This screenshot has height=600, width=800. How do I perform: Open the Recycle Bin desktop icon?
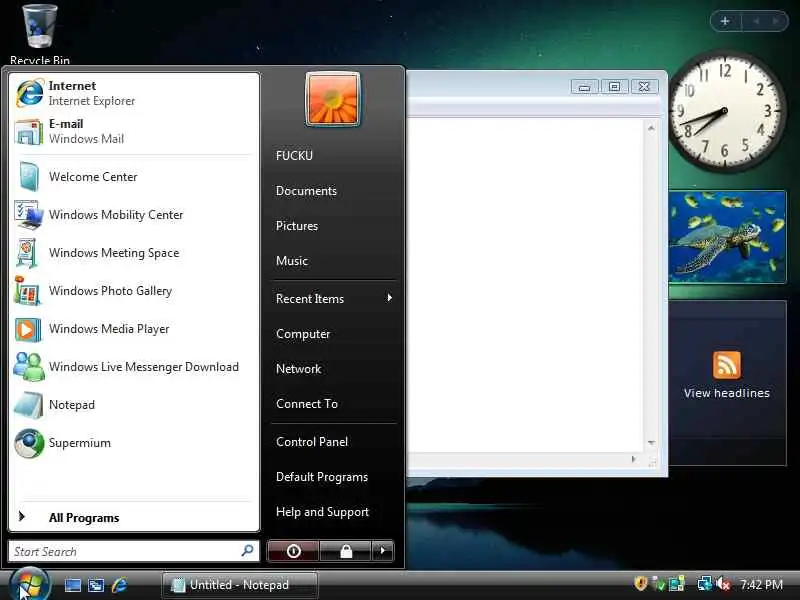click(40, 27)
